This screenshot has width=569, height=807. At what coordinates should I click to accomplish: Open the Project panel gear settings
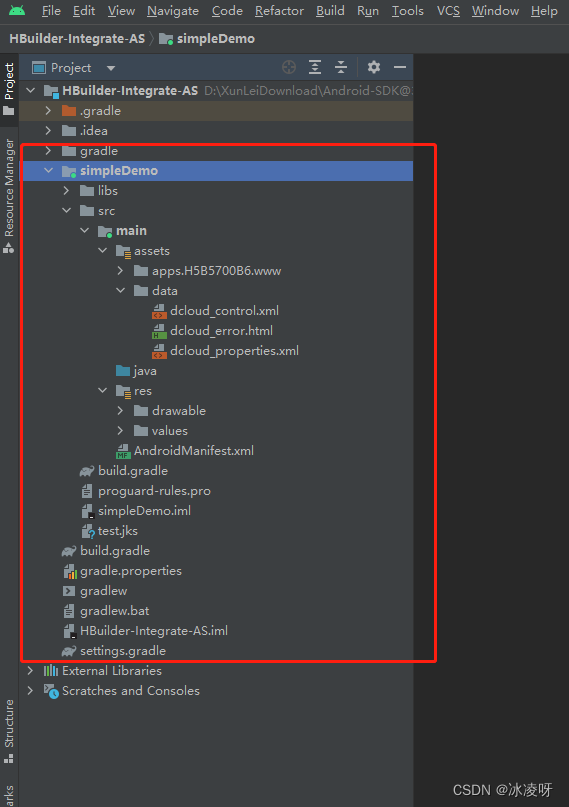pyautogui.click(x=374, y=67)
